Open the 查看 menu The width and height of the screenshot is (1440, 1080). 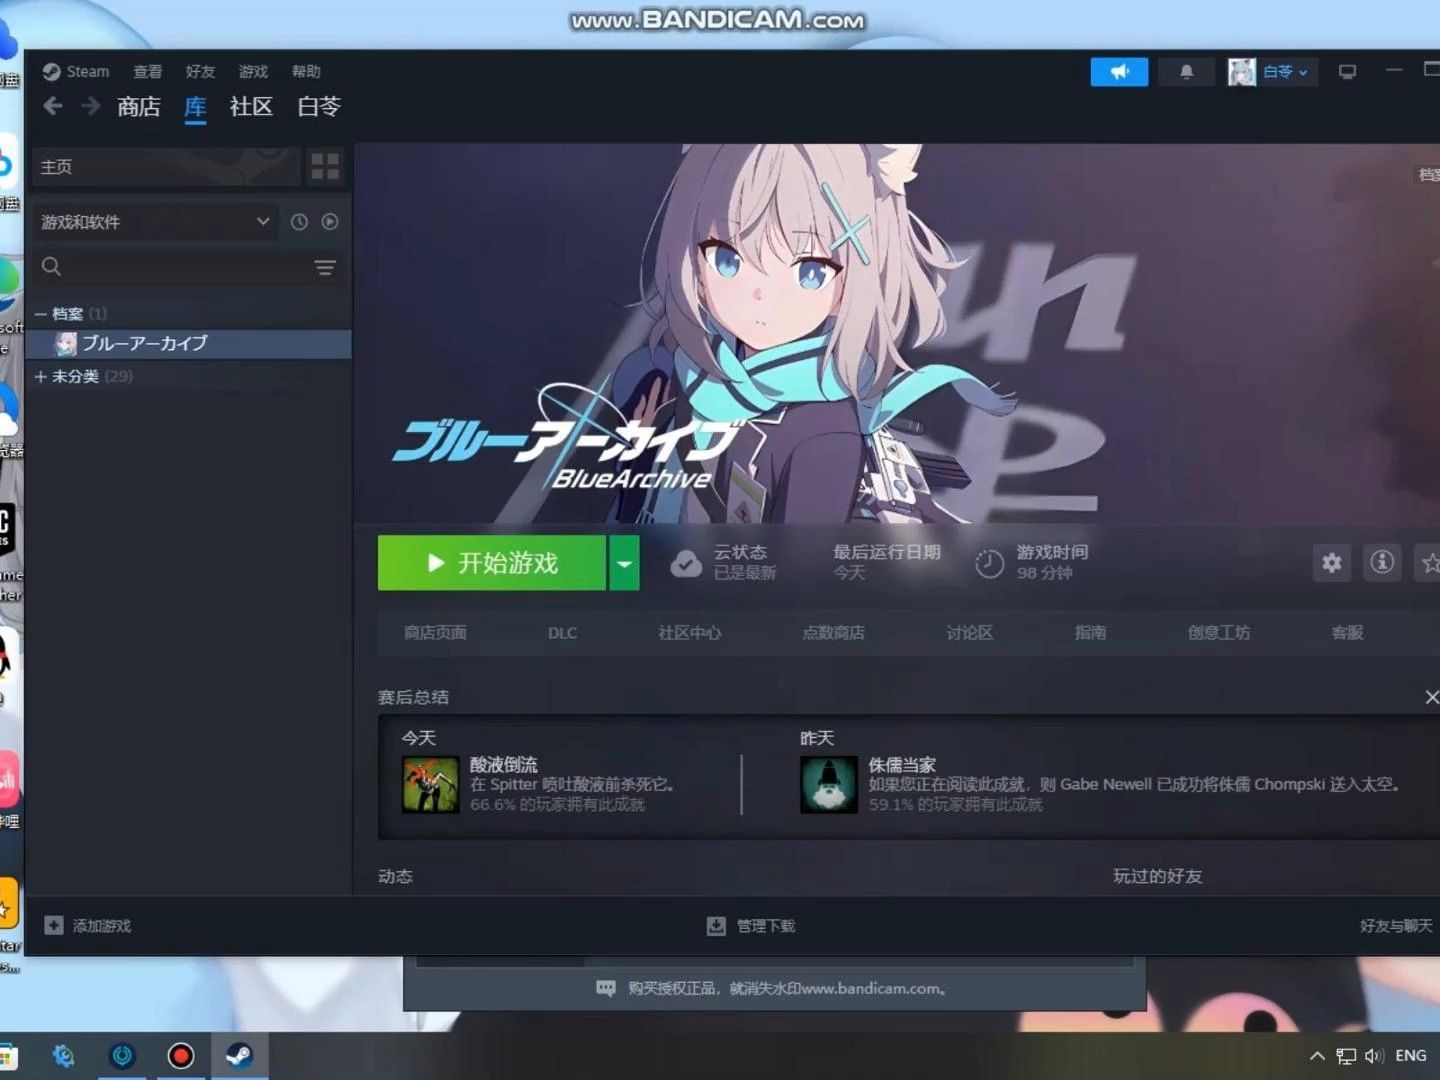[x=147, y=72]
